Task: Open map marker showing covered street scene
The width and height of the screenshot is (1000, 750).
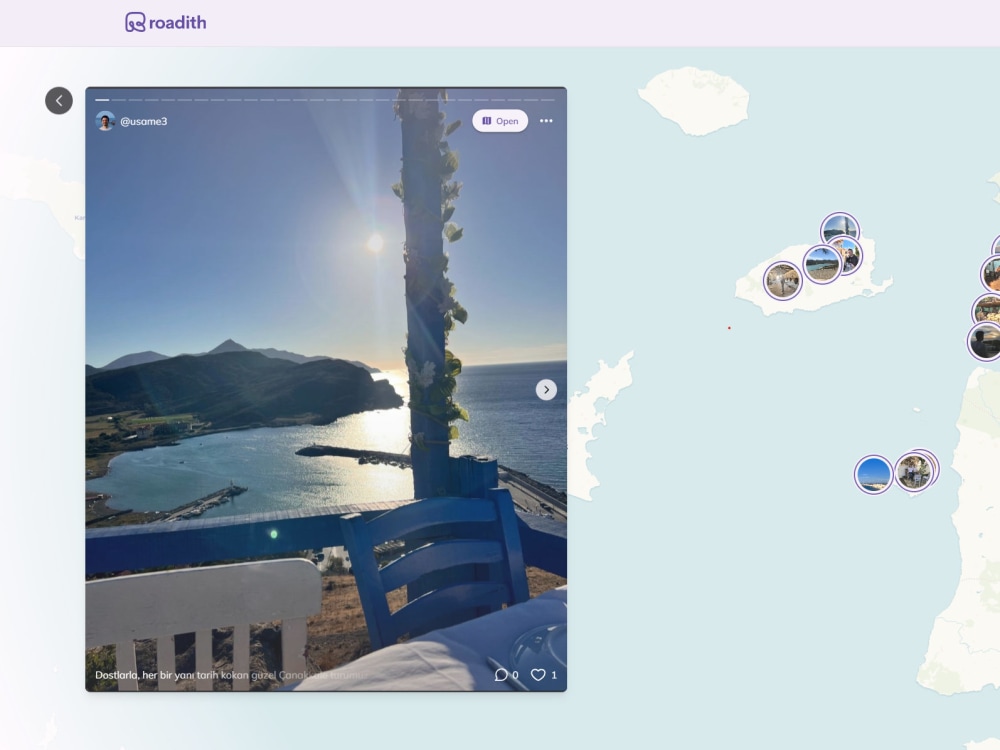Action: click(783, 281)
